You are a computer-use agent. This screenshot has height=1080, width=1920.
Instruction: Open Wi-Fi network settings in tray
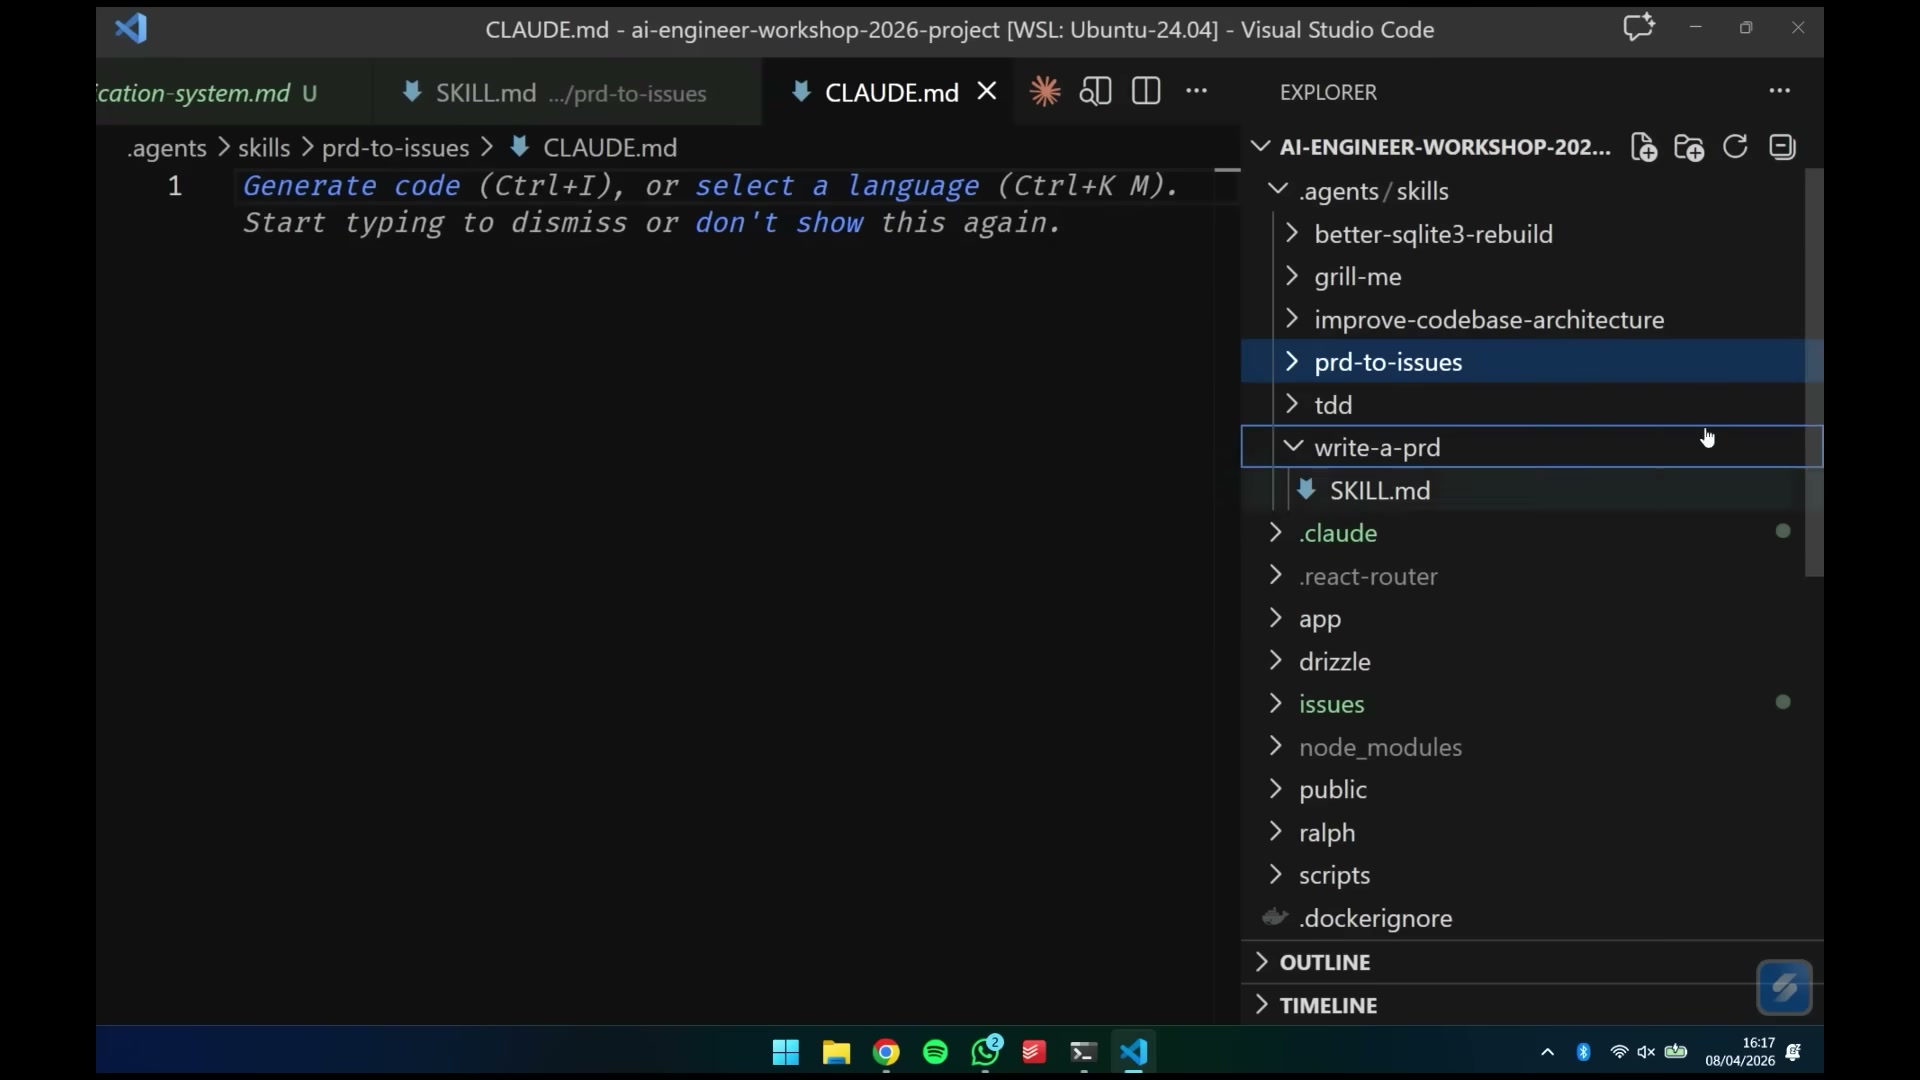pyautogui.click(x=1619, y=1052)
